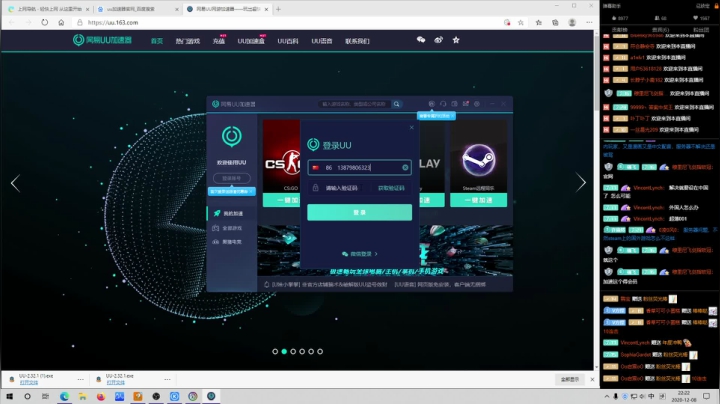The height and width of the screenshot is (404, 720).
Task: Close the downloads bar
Action: 592,379
